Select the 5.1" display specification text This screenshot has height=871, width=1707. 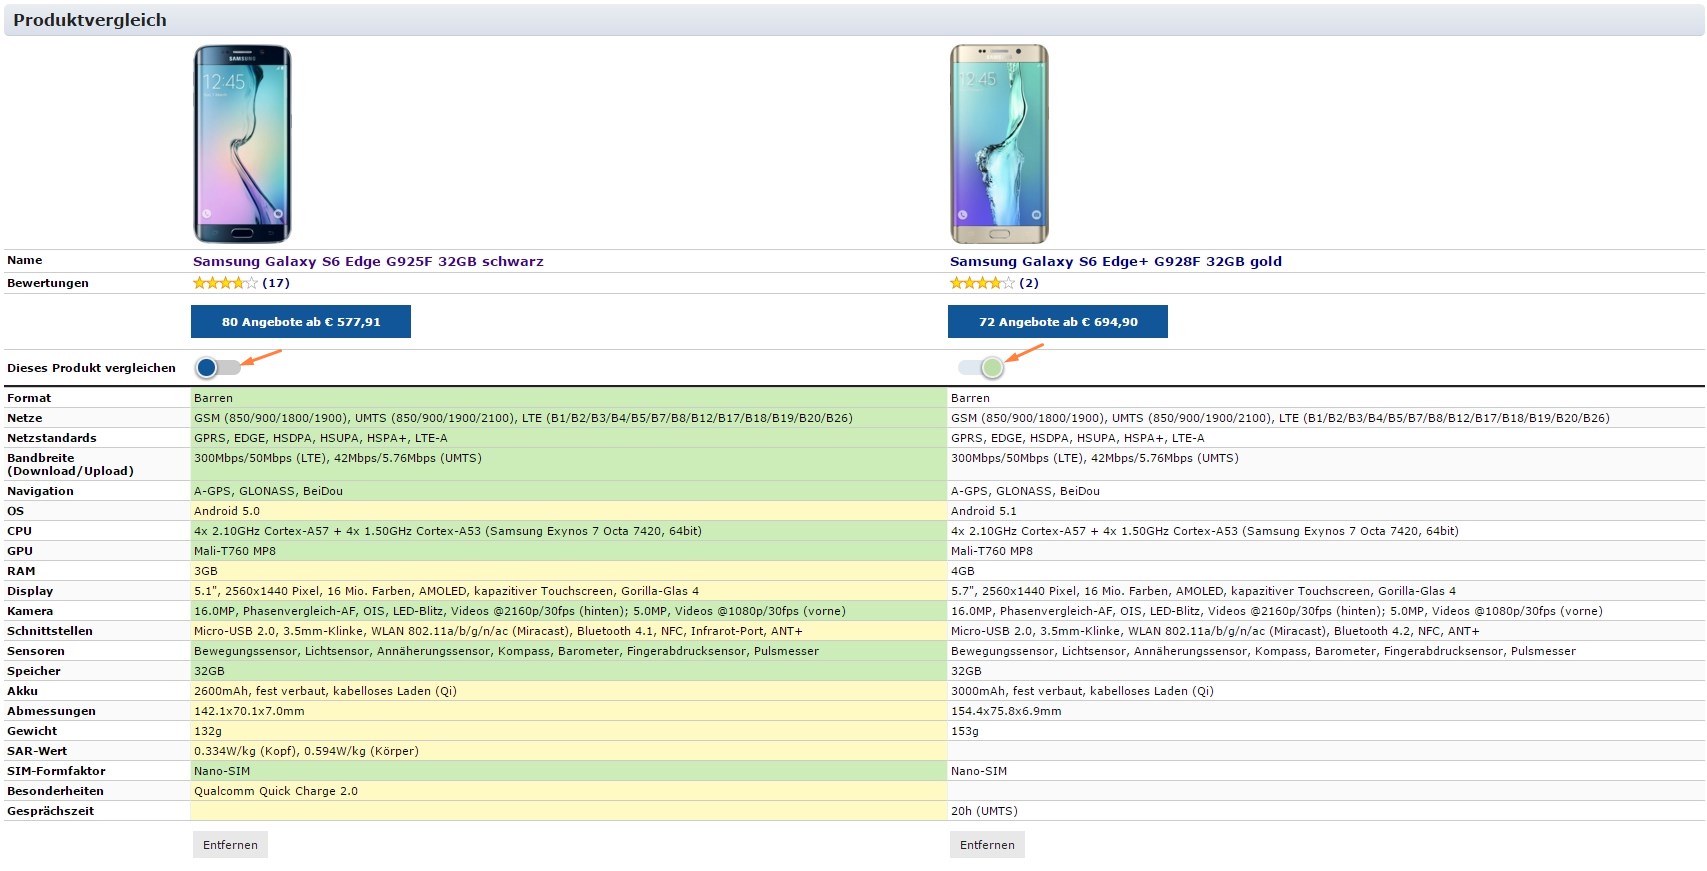click(446, 591)
